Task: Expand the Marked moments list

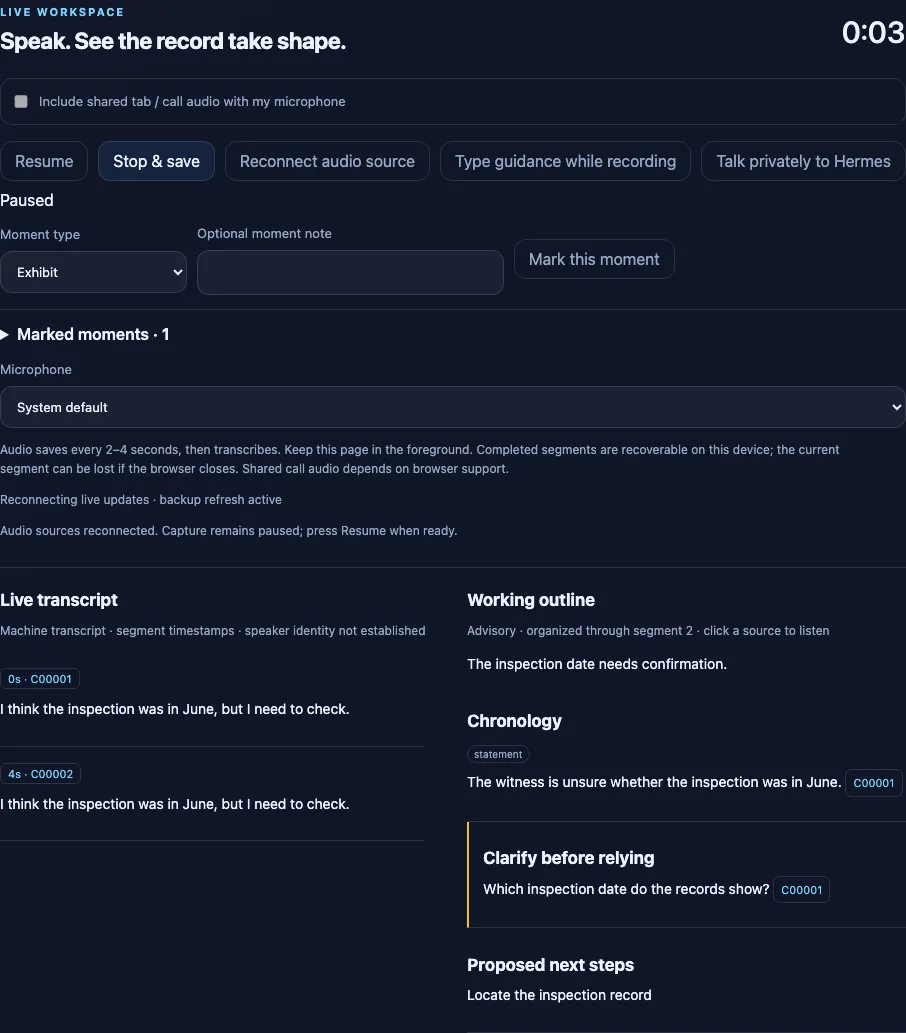Action: 85,335
